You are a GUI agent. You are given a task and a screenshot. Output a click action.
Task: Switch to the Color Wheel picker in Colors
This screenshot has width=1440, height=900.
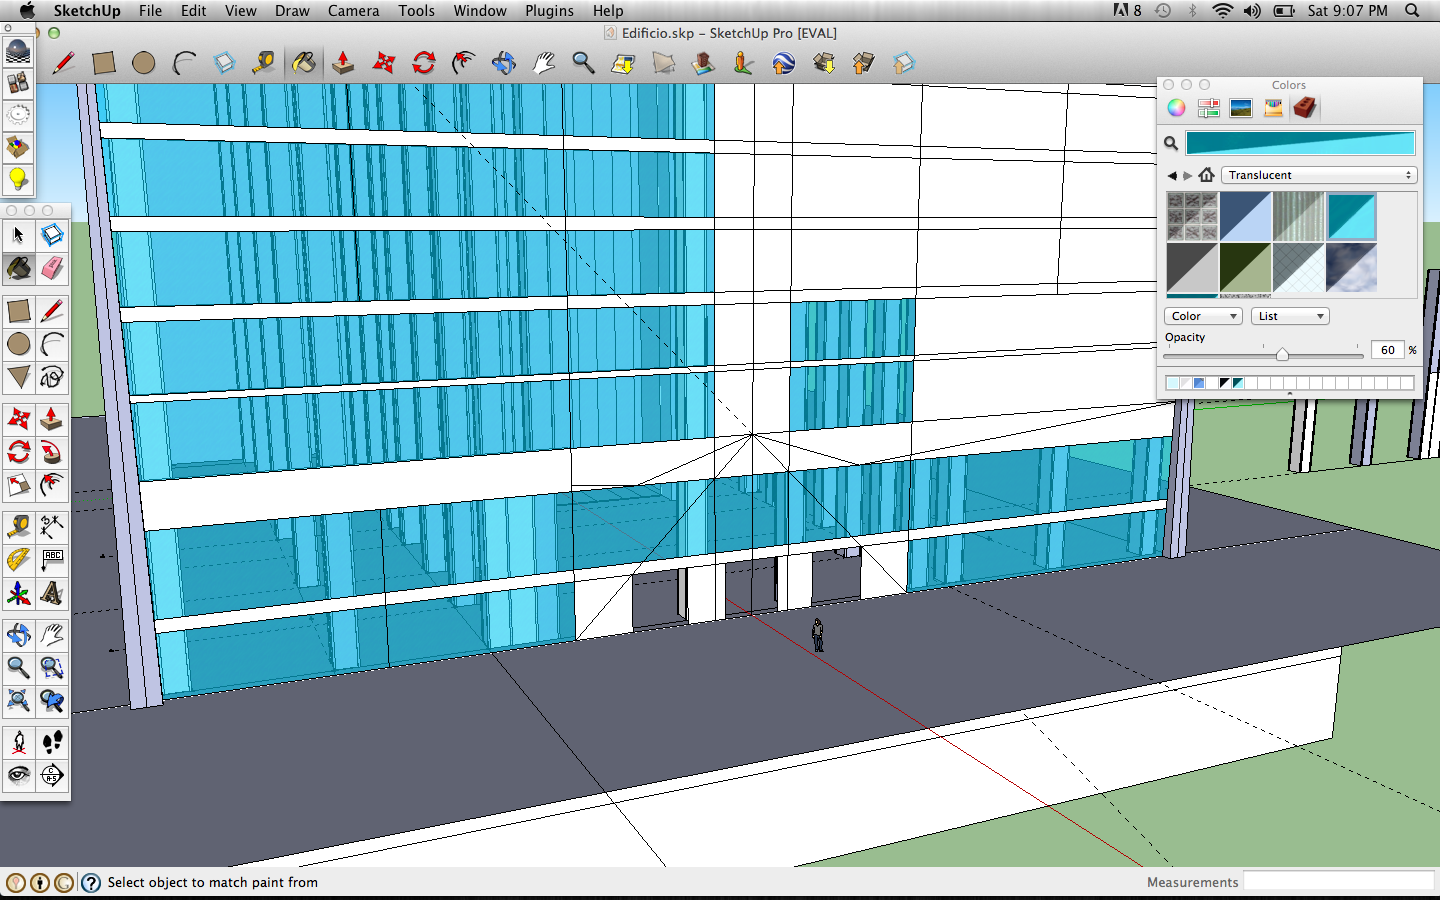(1176, 107)
